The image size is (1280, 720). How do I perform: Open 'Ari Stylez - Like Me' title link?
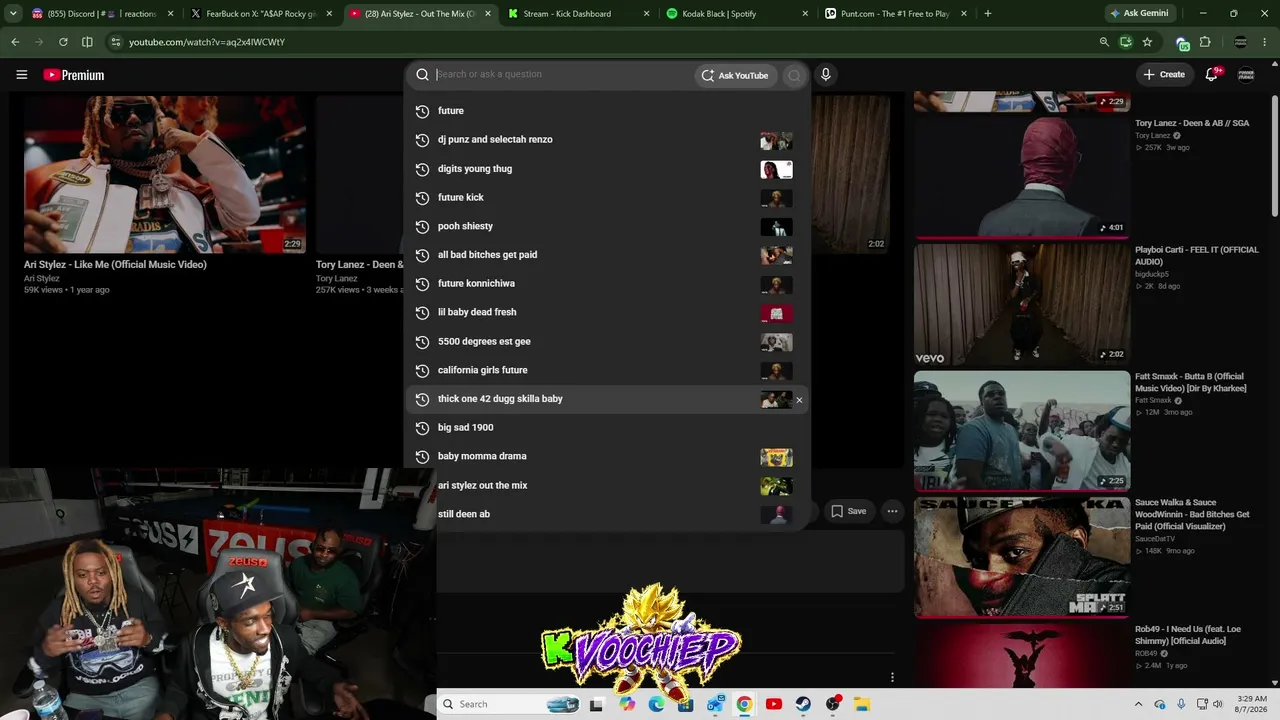[x=115, y=265]
